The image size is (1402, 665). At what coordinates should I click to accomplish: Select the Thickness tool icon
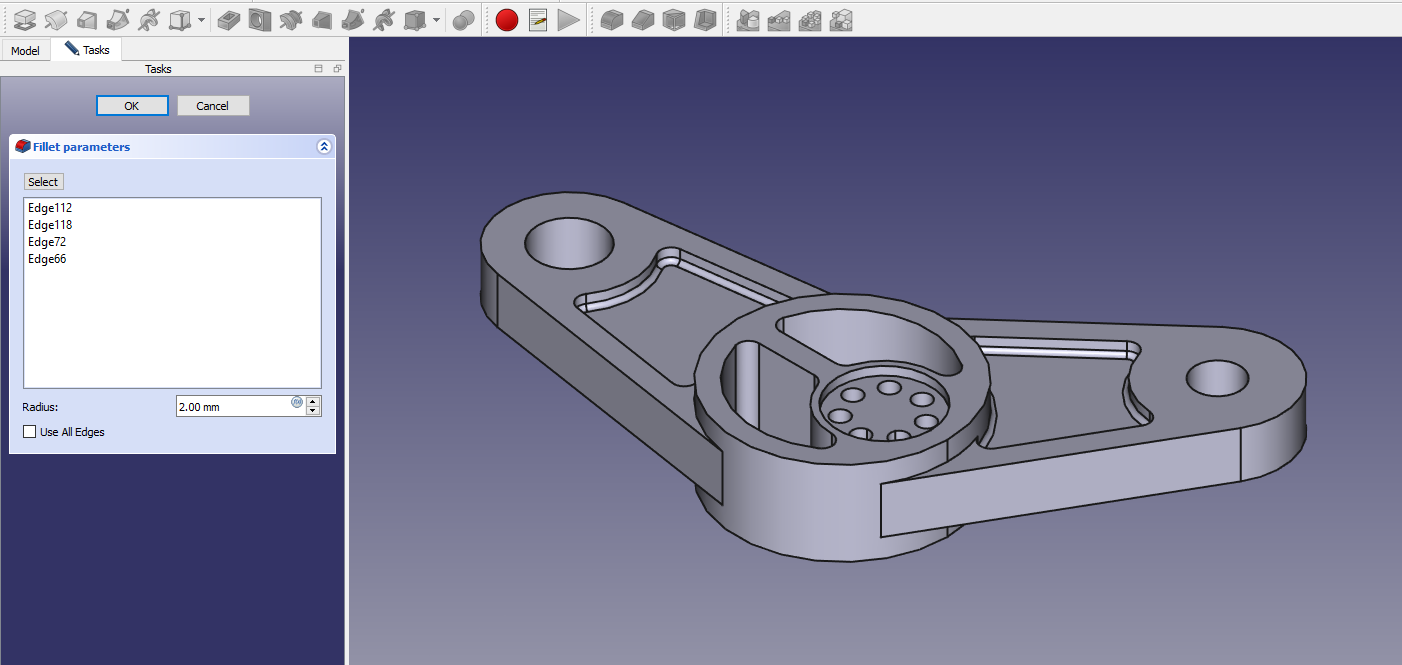[x=705, y=19]
